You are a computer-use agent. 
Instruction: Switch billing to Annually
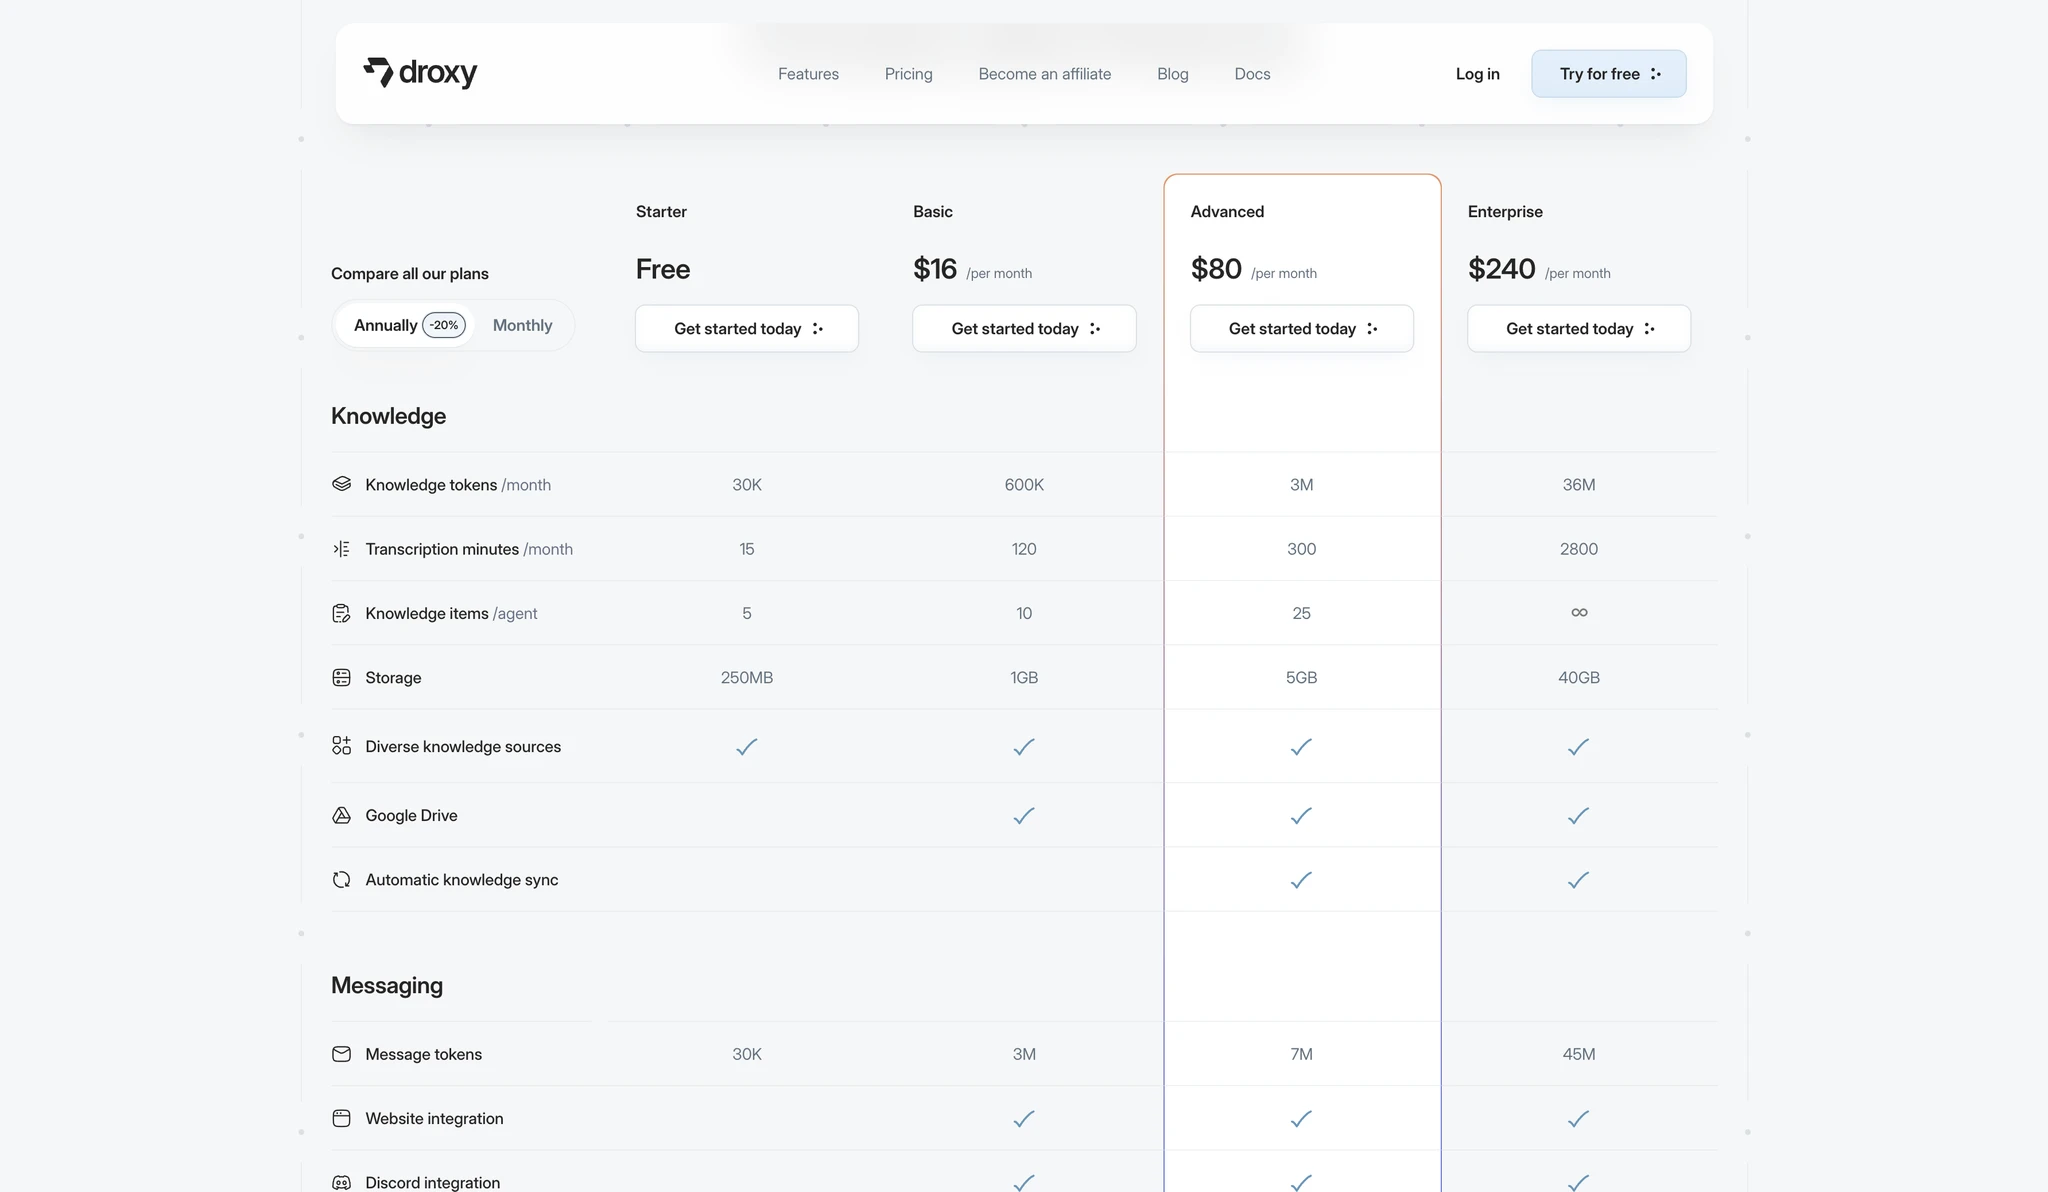385,325
